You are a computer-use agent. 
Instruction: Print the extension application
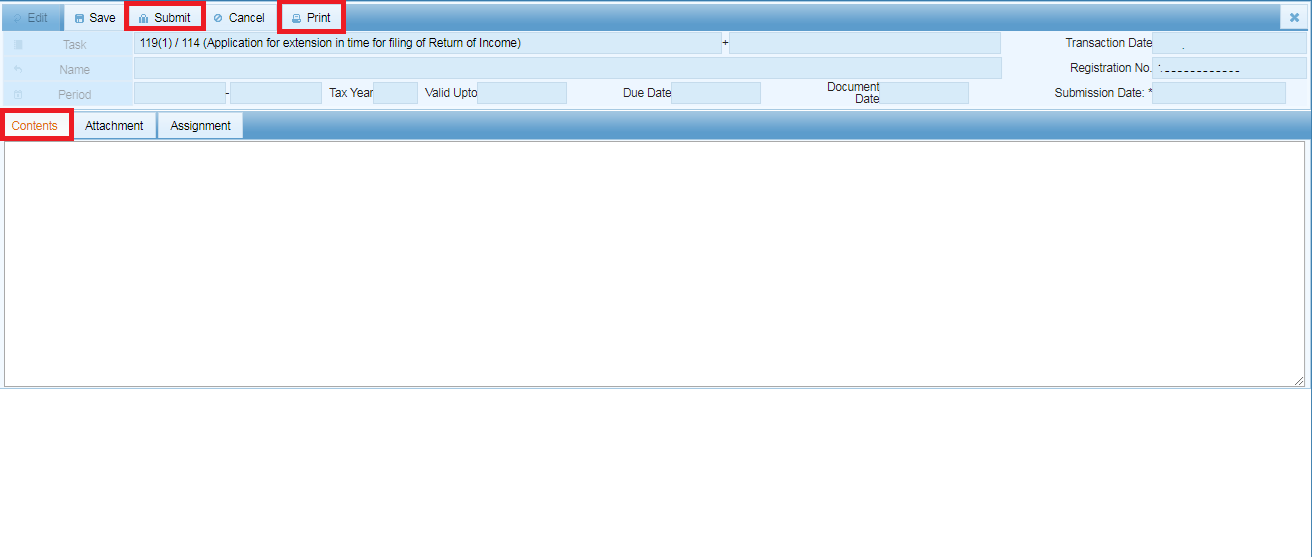[310, 18]
